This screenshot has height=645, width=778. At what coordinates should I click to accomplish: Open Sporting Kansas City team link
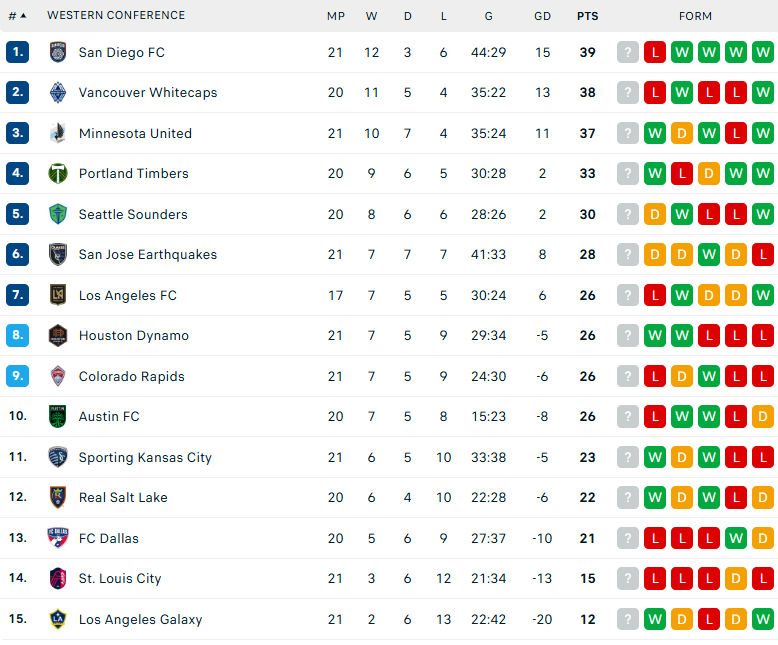145,457
